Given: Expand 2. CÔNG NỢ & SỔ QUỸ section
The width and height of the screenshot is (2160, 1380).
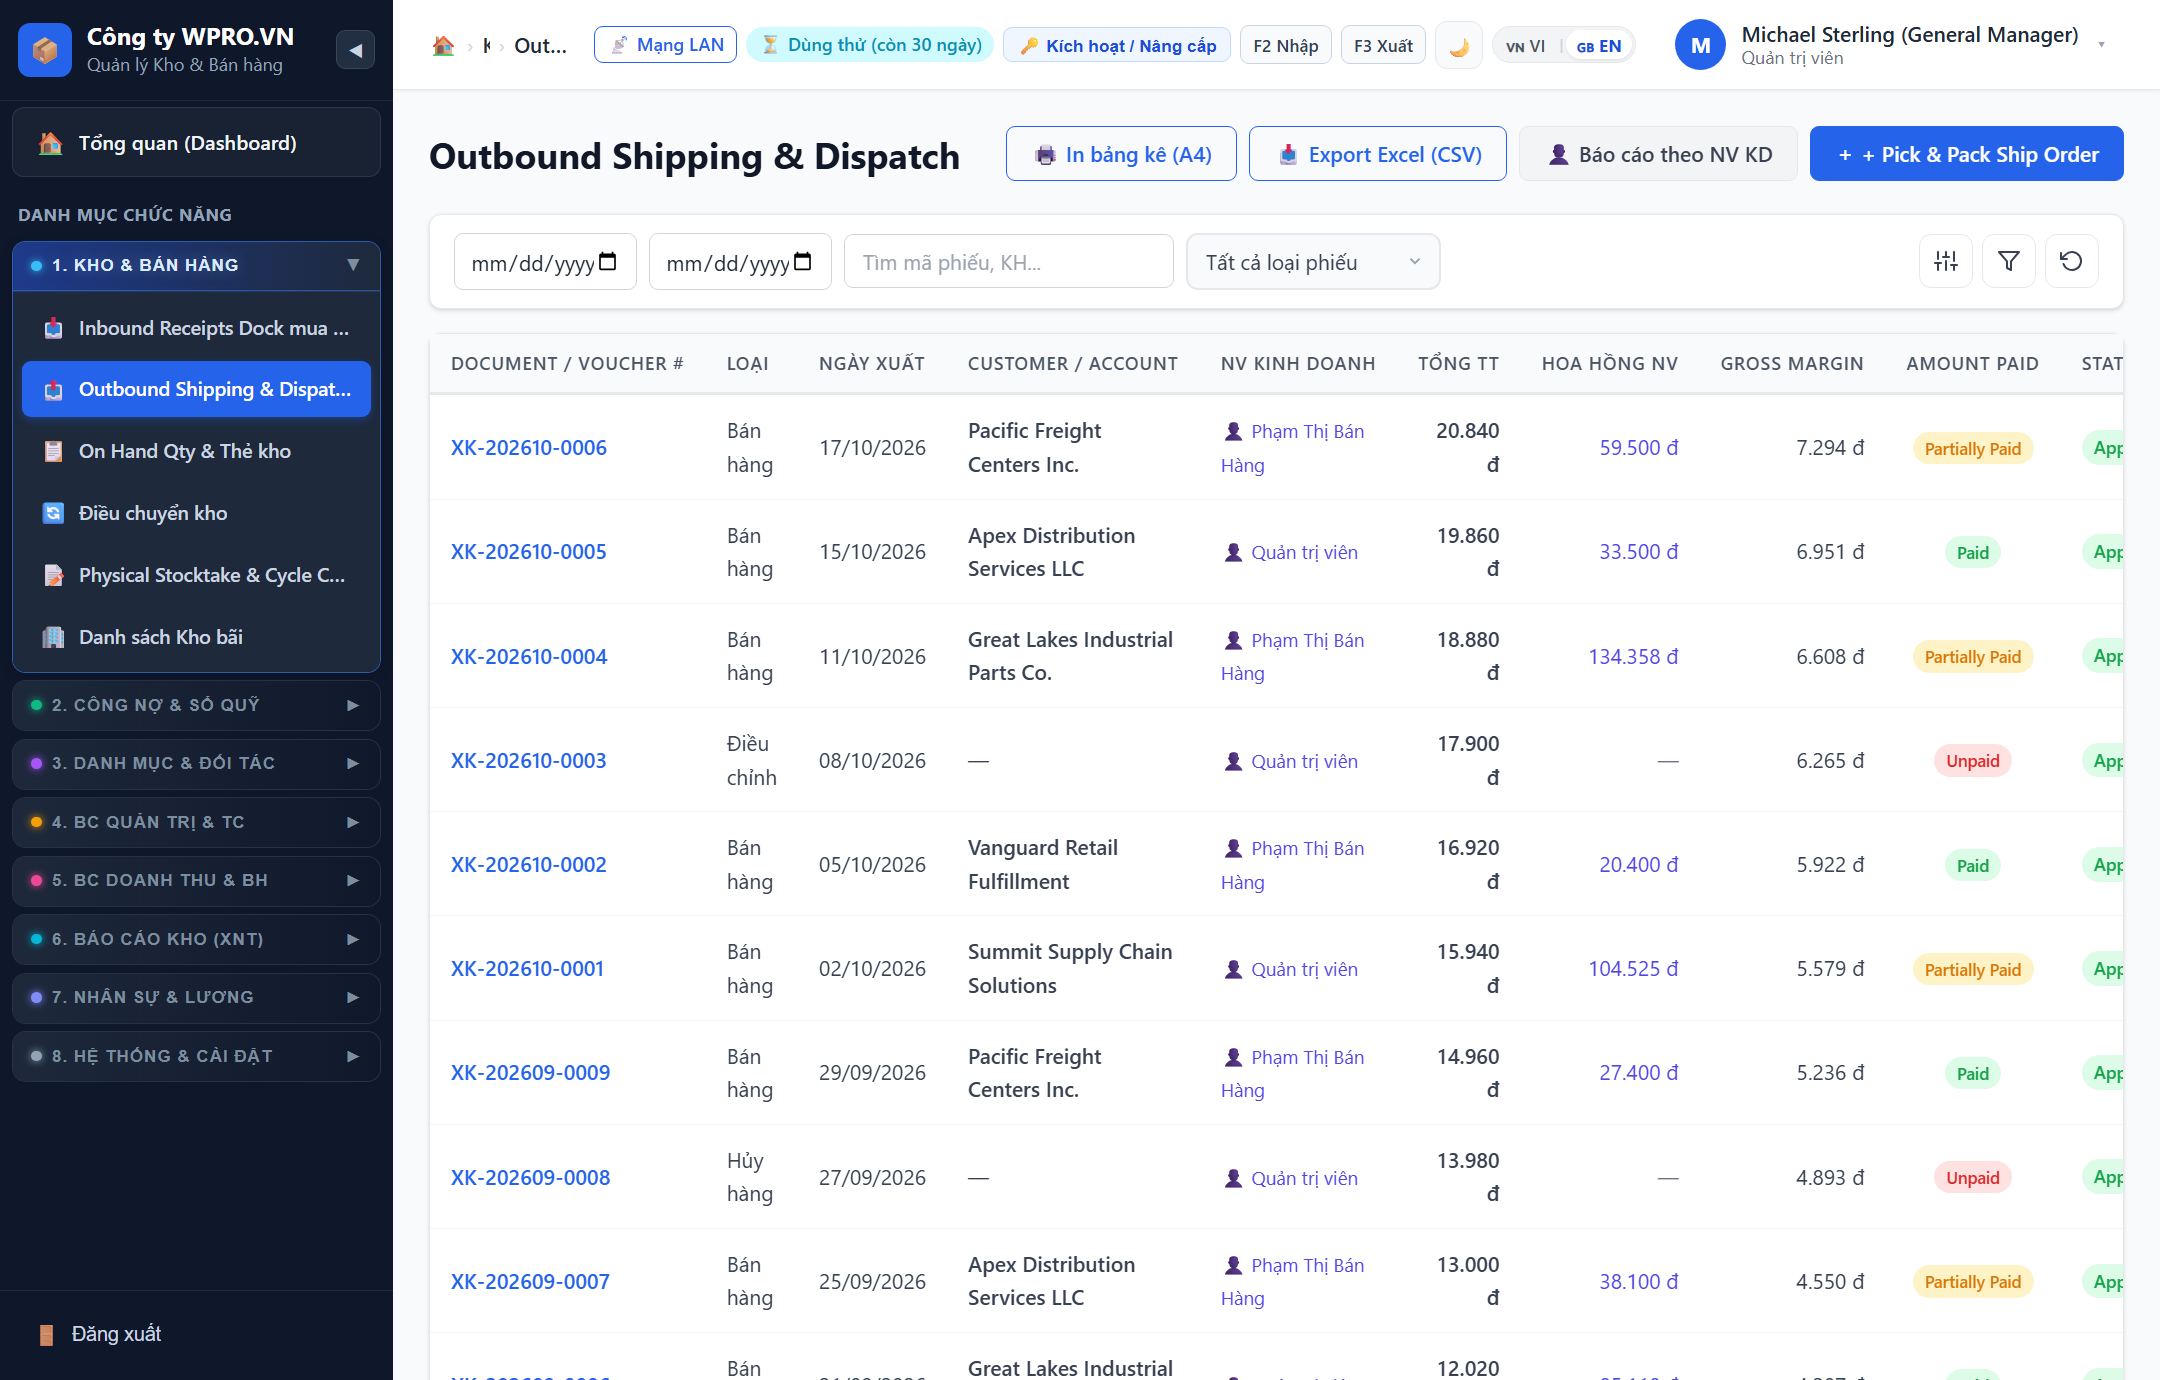Looking at the screenshot, I should [x=196, y=705].
